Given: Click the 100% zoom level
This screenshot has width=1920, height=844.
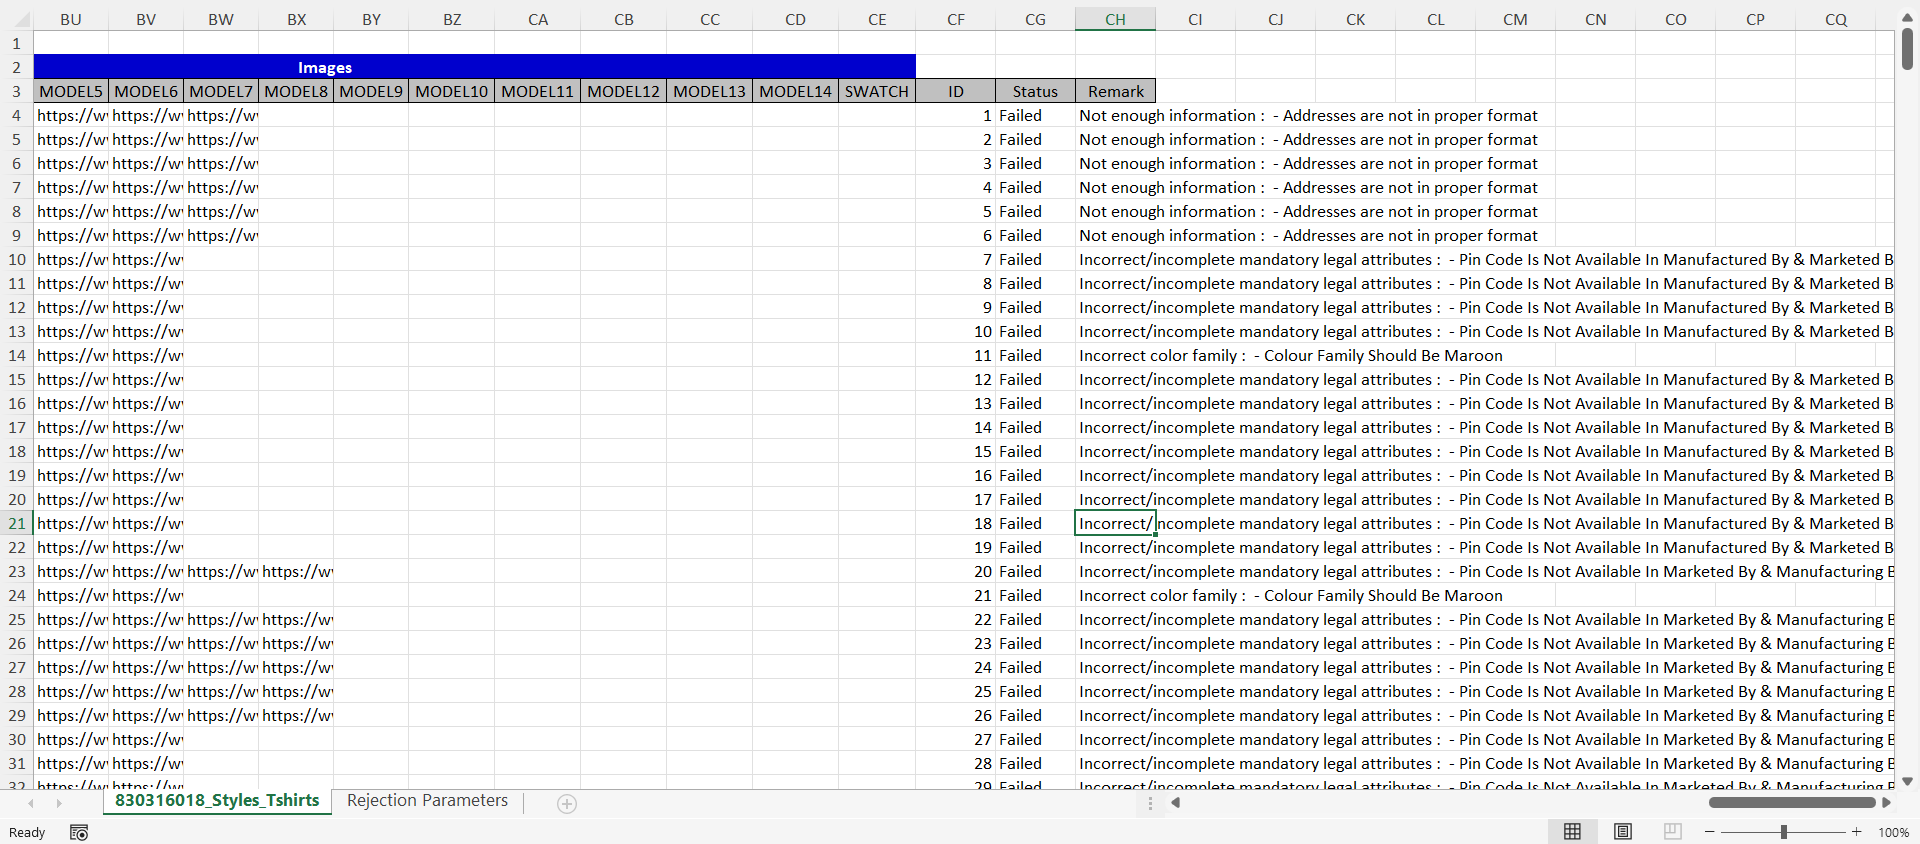Looking at the screenshot, I should click(x=1893, y=832).
